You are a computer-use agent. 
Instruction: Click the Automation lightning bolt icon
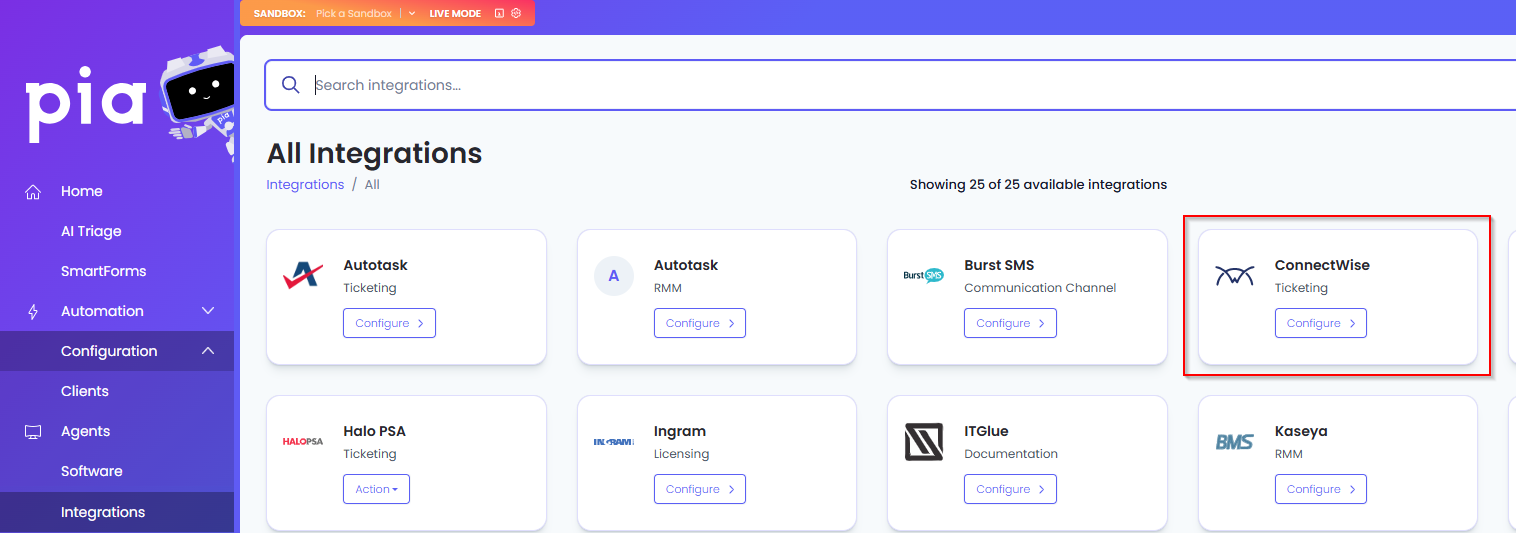pos(33,311)
